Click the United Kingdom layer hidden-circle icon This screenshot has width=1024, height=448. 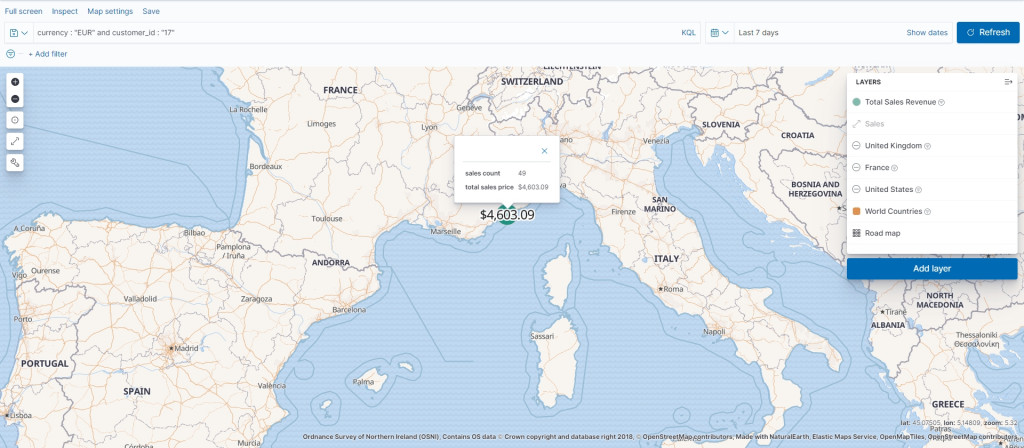click(x=856, y=146)
